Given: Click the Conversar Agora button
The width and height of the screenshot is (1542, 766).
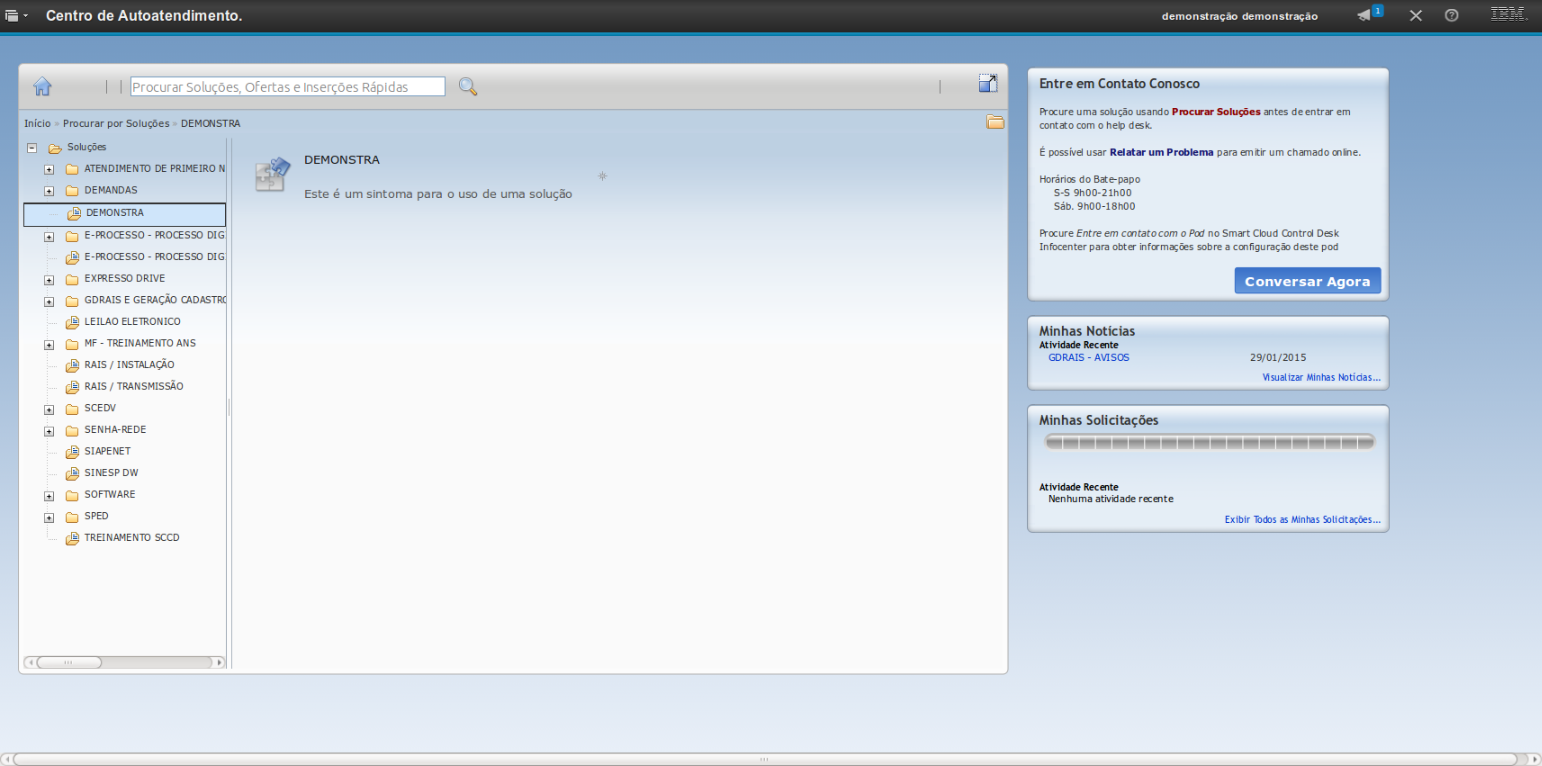Looking at the screenshot, I should (1307, 281).
